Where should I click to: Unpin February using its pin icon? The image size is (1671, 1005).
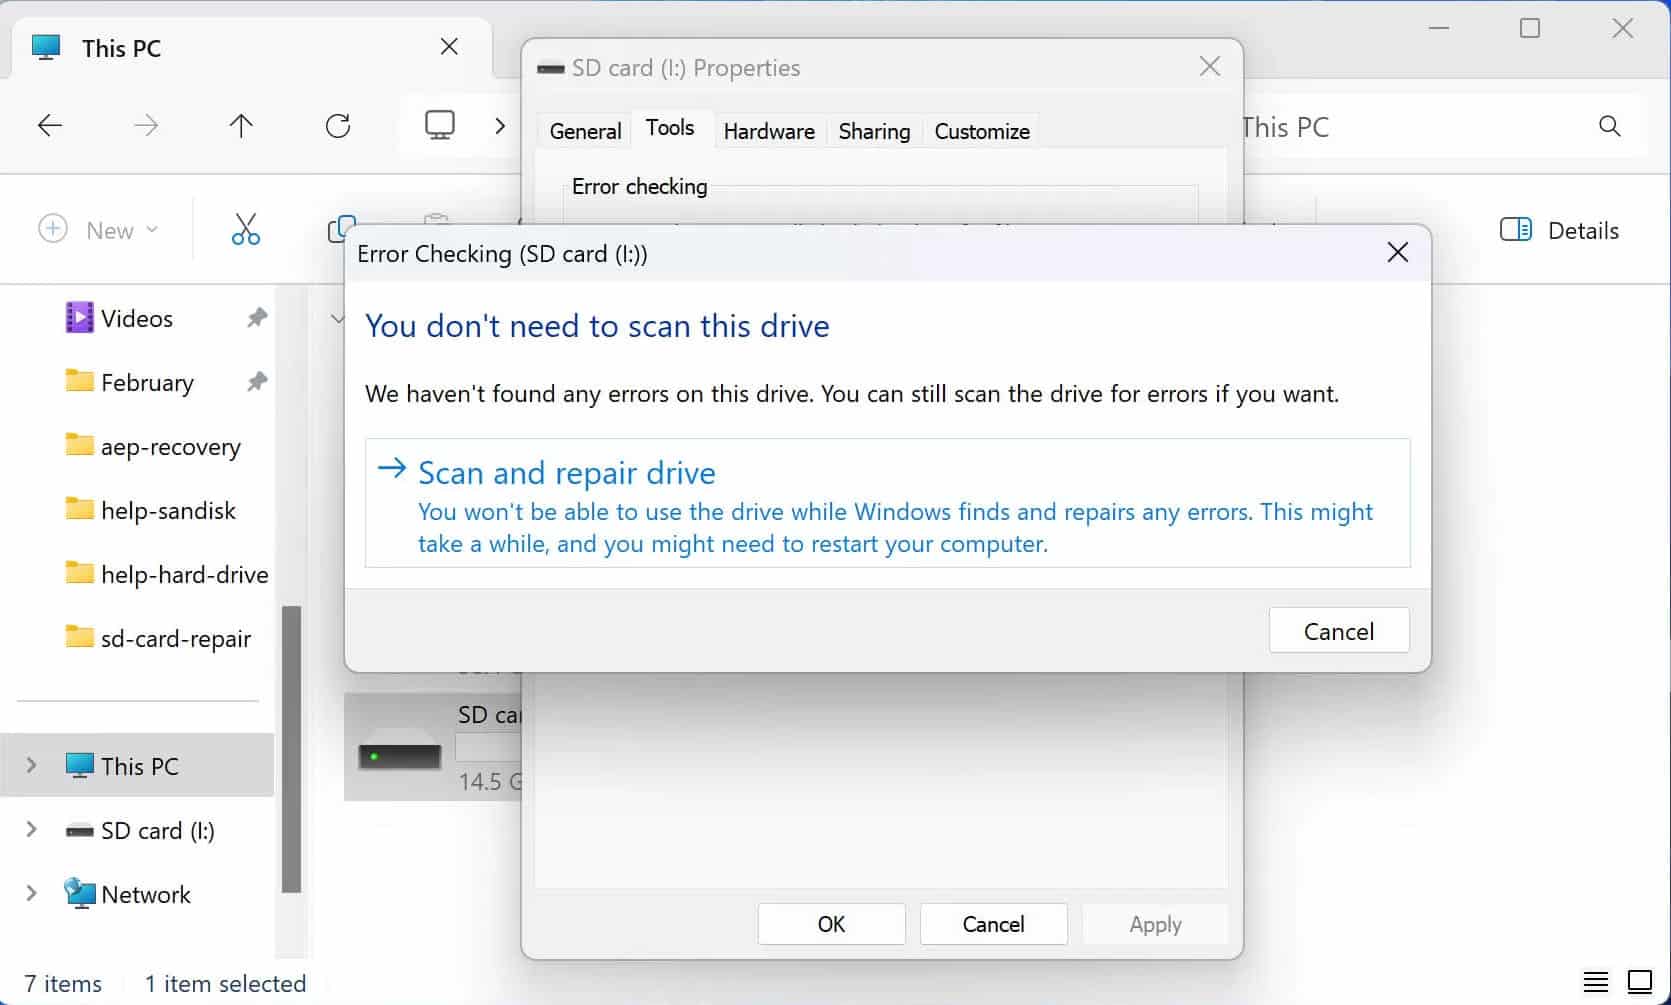(x=257, y=382)
